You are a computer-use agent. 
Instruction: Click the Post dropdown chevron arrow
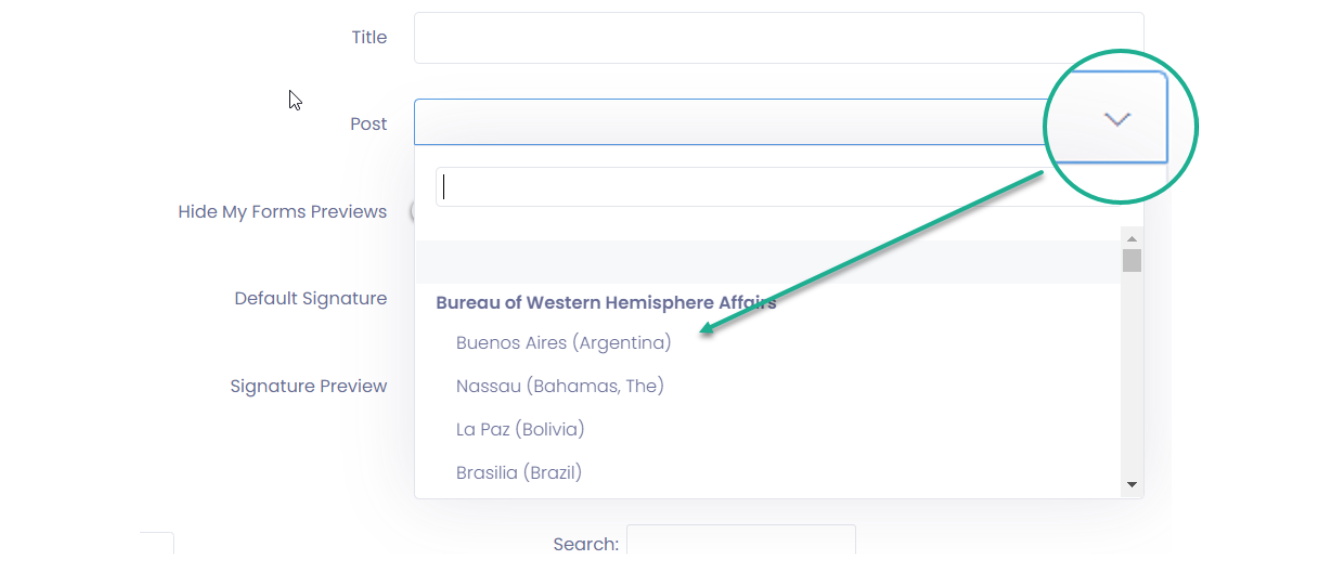(1116, 119)
